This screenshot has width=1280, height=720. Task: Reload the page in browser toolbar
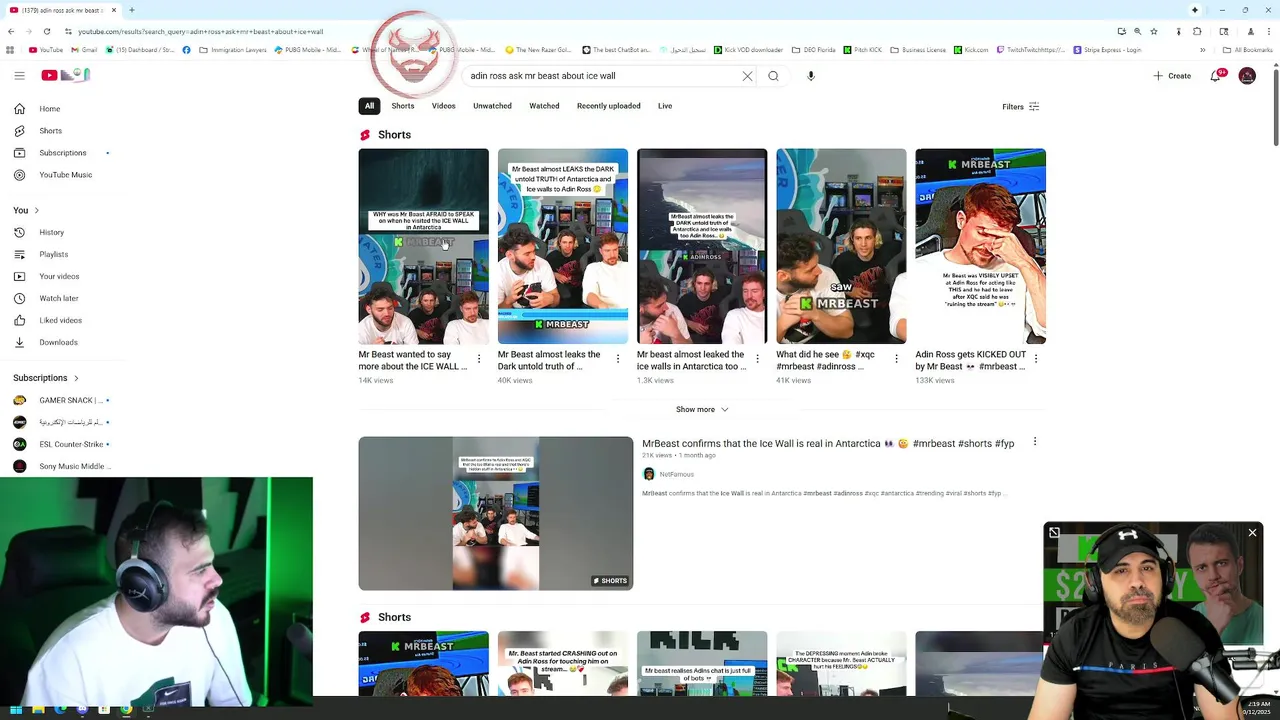click(46, 31)
